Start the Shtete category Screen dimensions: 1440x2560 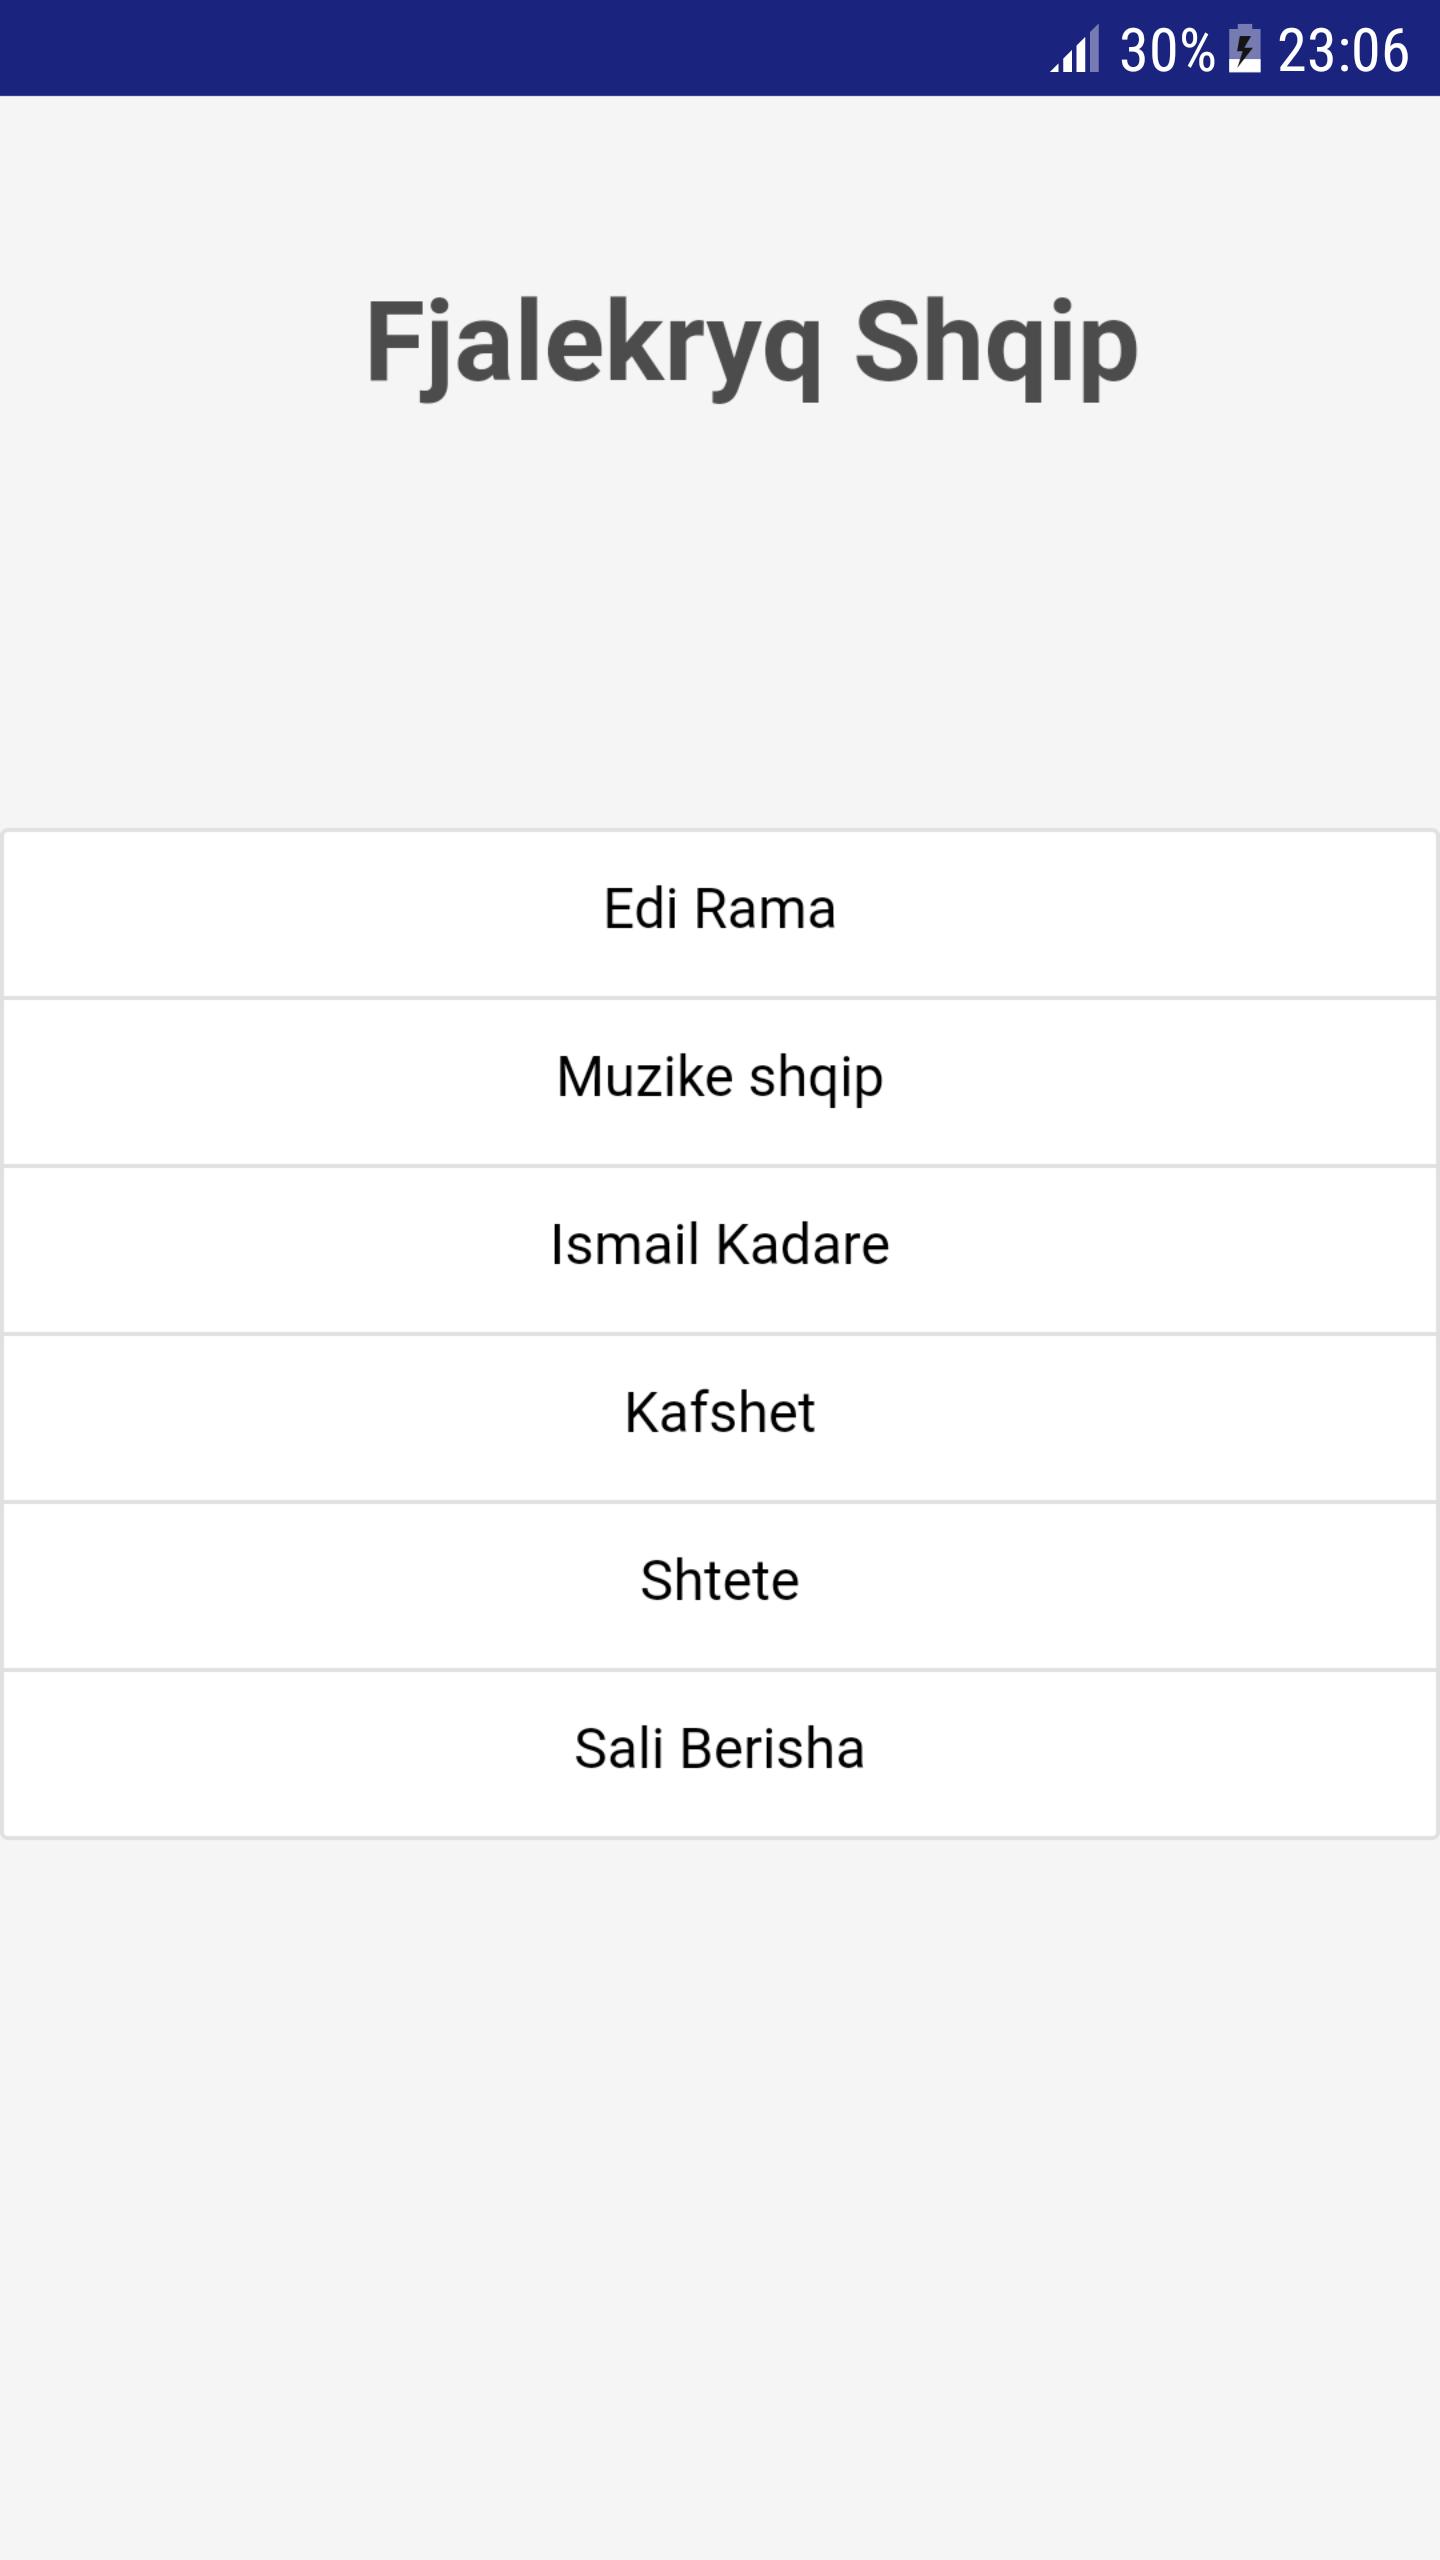click(720, 1583)
